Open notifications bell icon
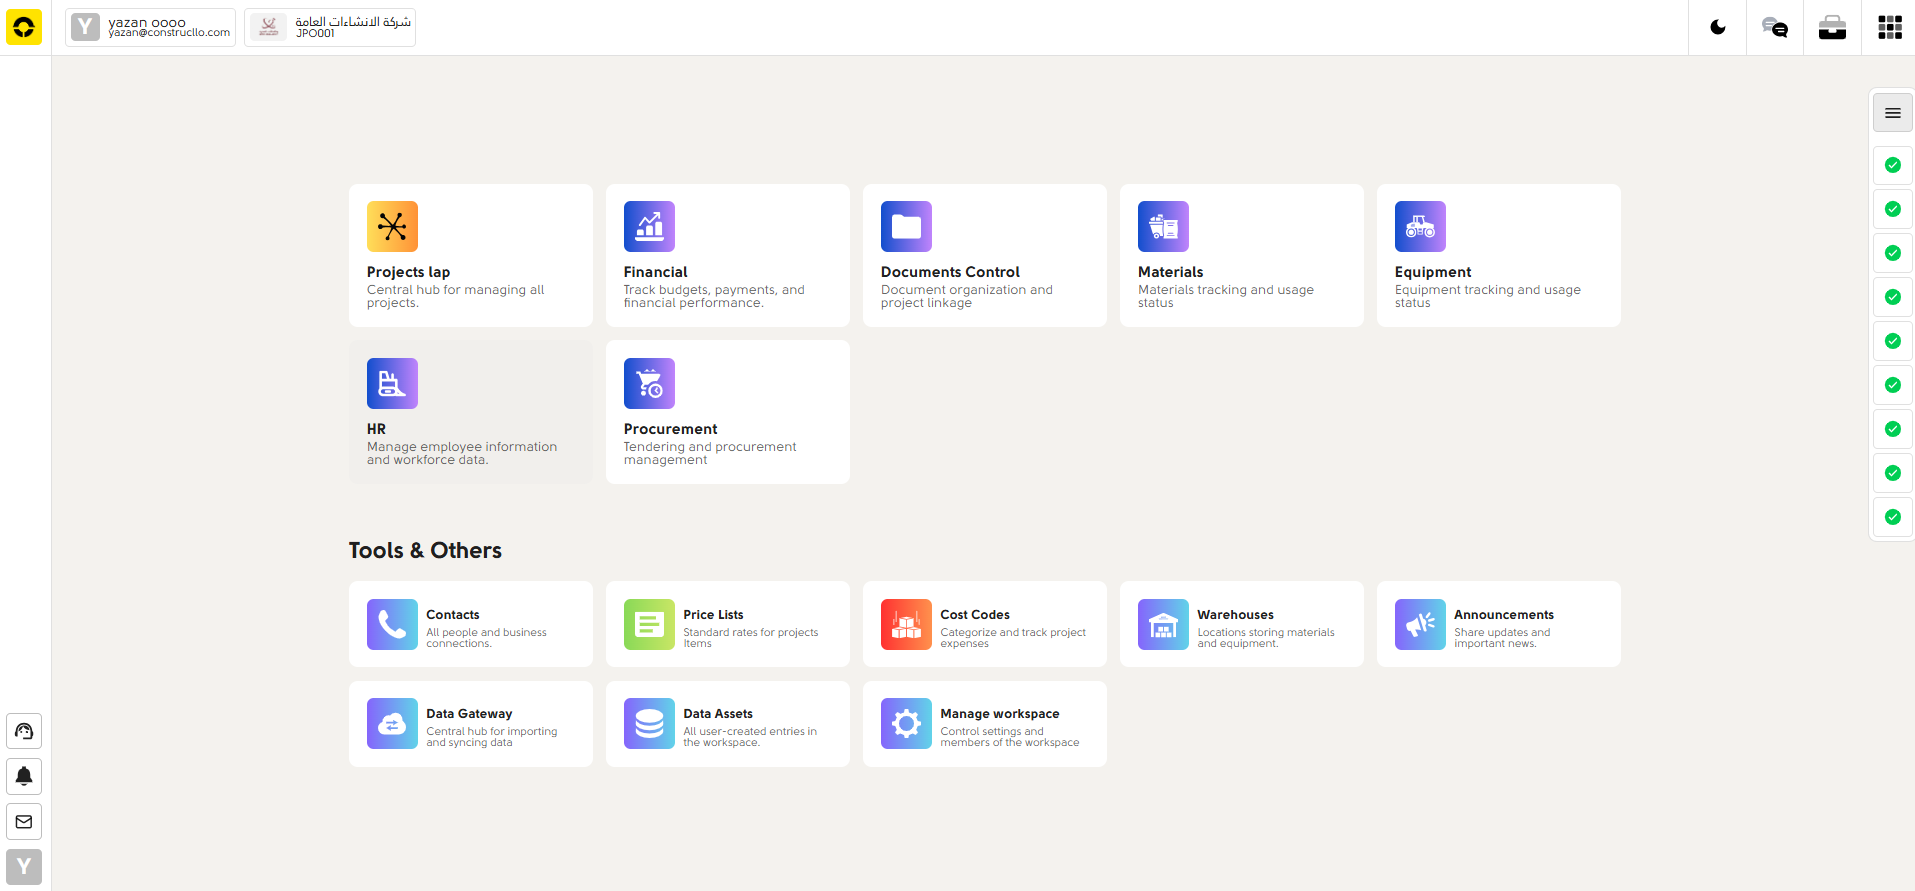The height and width of the screenshot is (891, 1915). click(x=24, y=776)
